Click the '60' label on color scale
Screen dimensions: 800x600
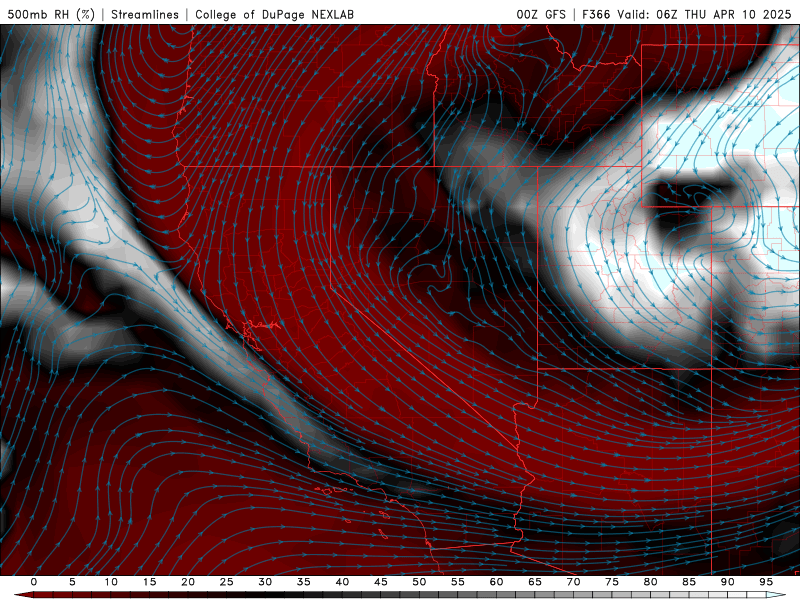[496, 582]
